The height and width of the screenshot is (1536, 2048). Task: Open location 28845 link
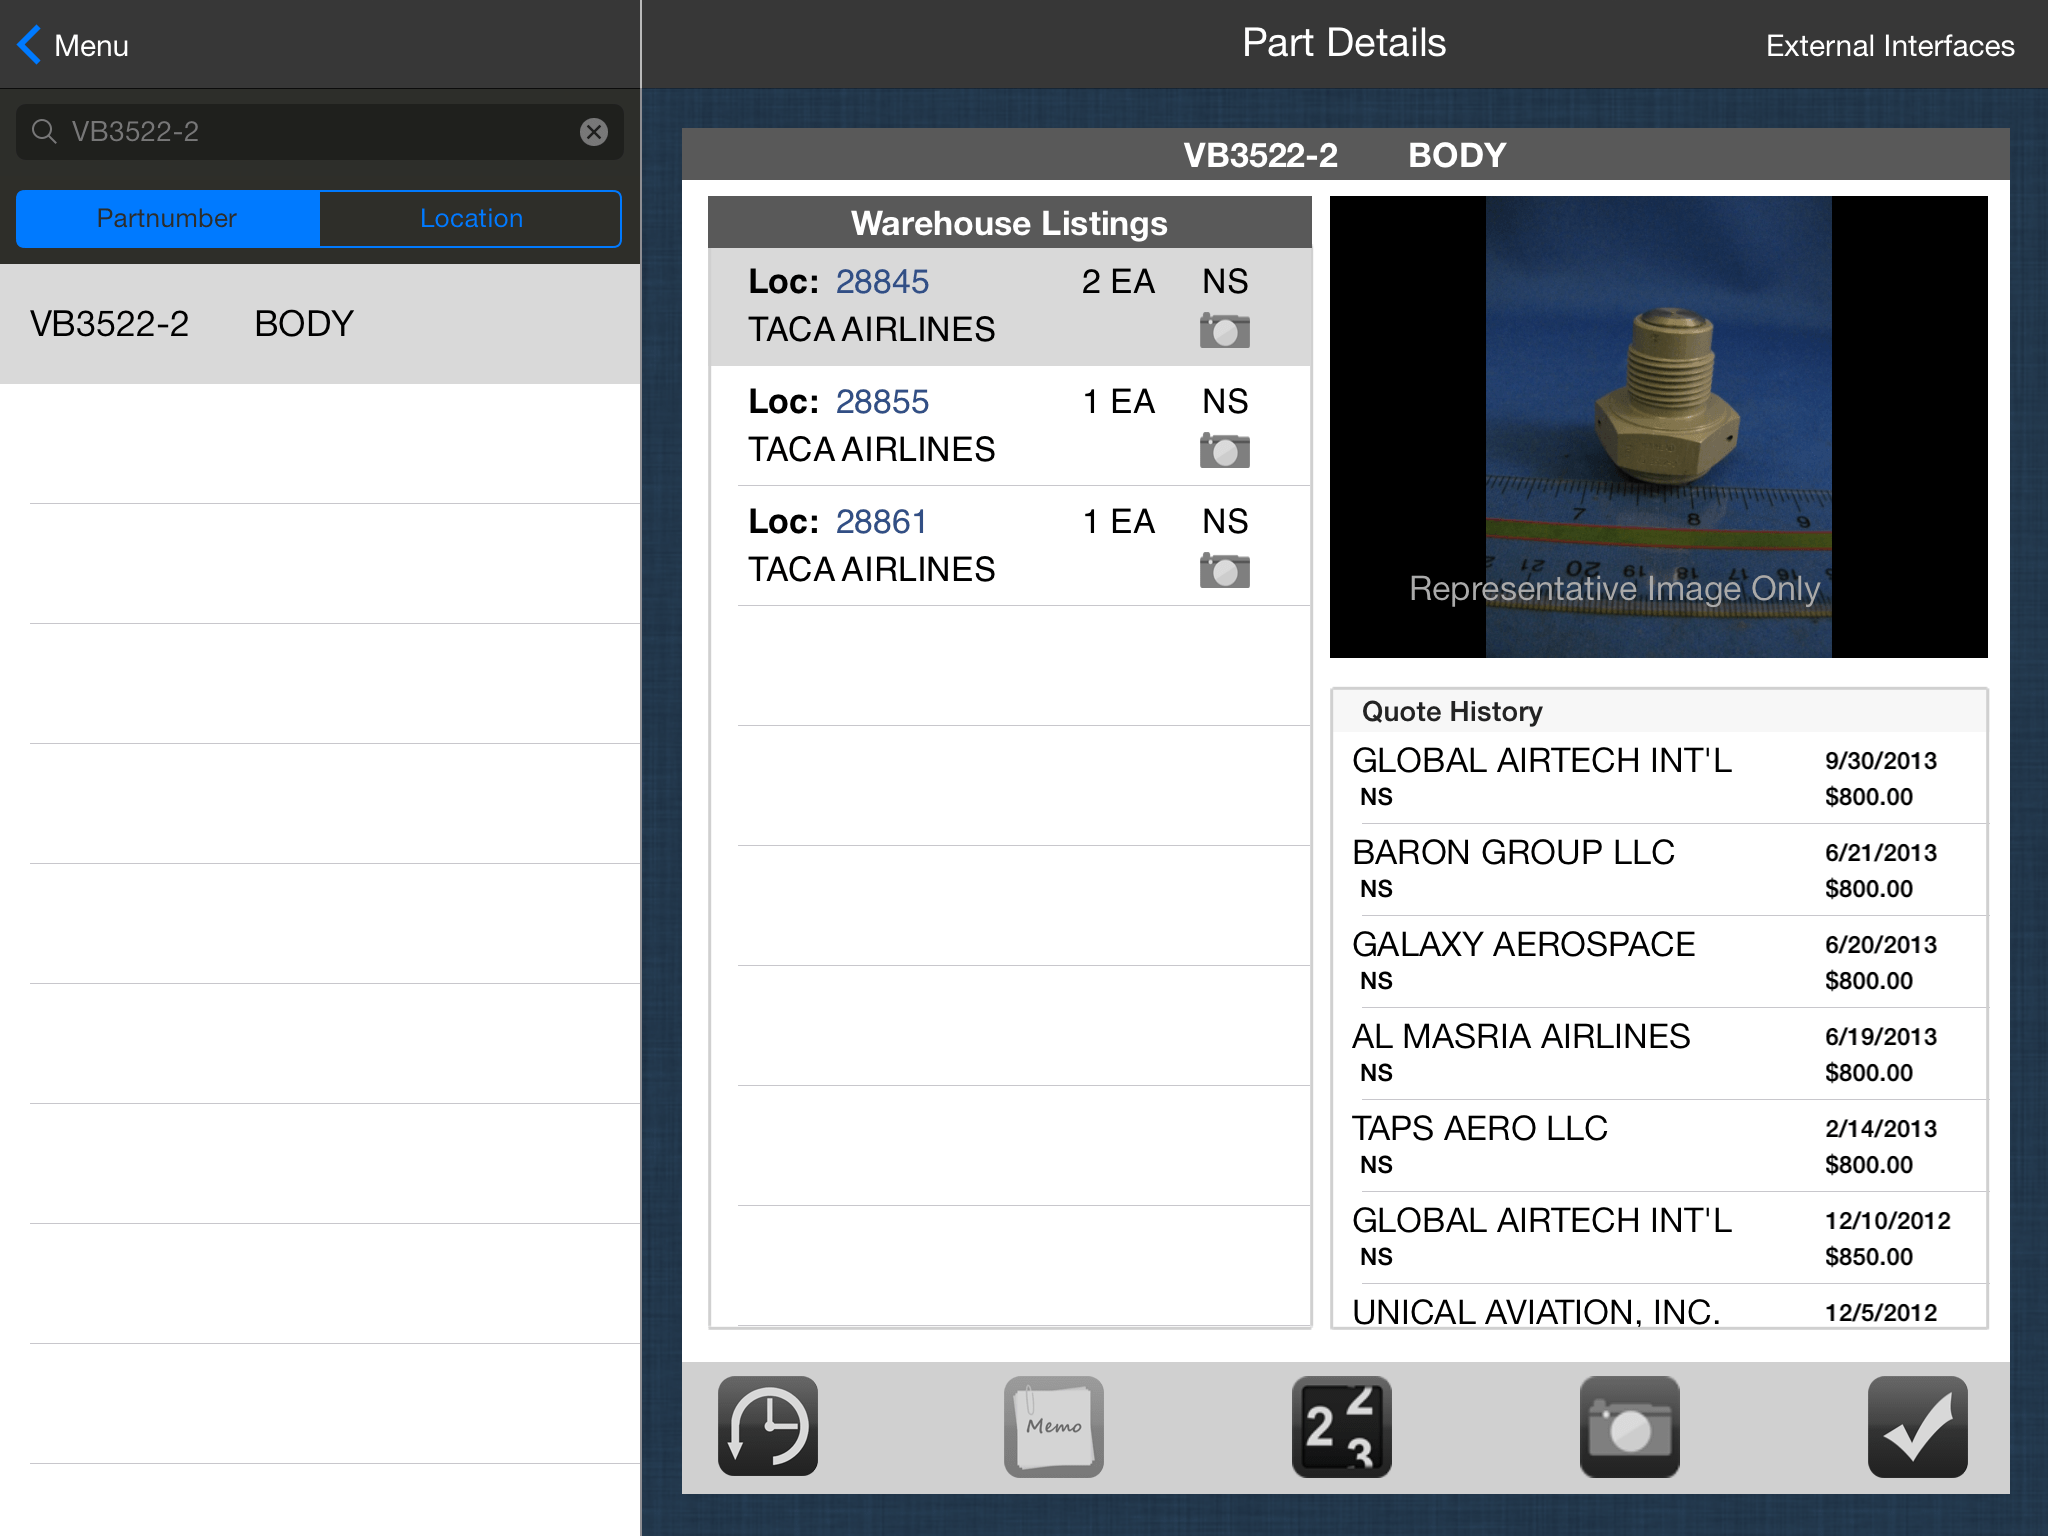[x=882, y=282]
